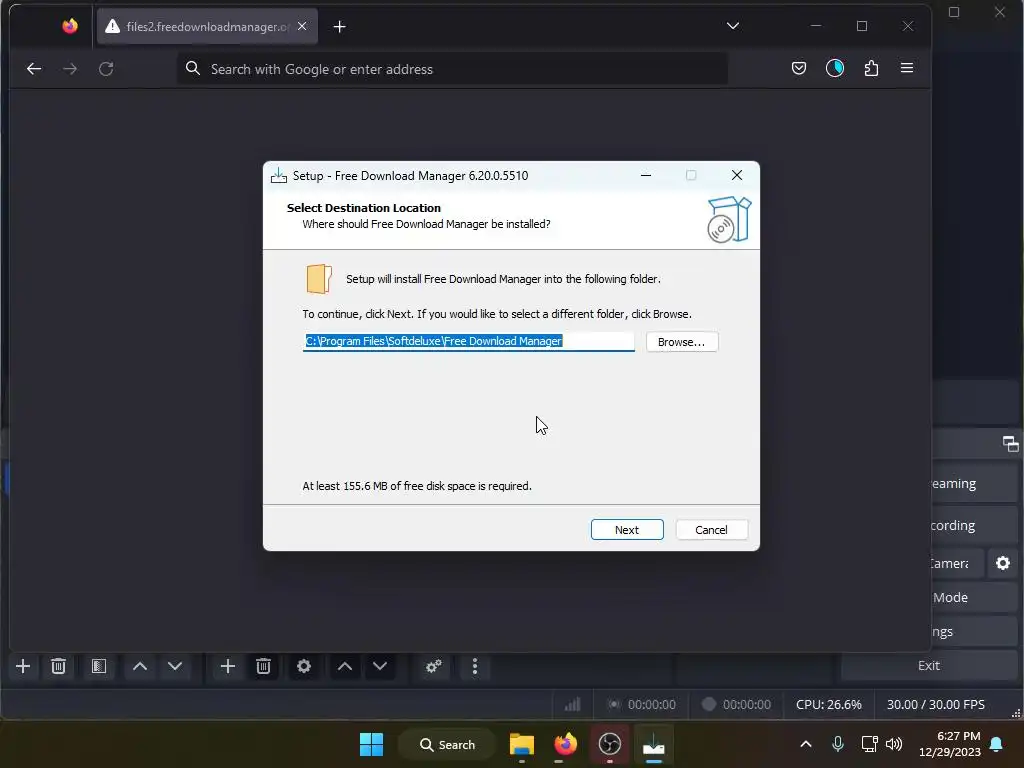Viewport: 1024px width, 768px height.
Task: Move scene down with first OBS down arrow
Action: [175, 666]
